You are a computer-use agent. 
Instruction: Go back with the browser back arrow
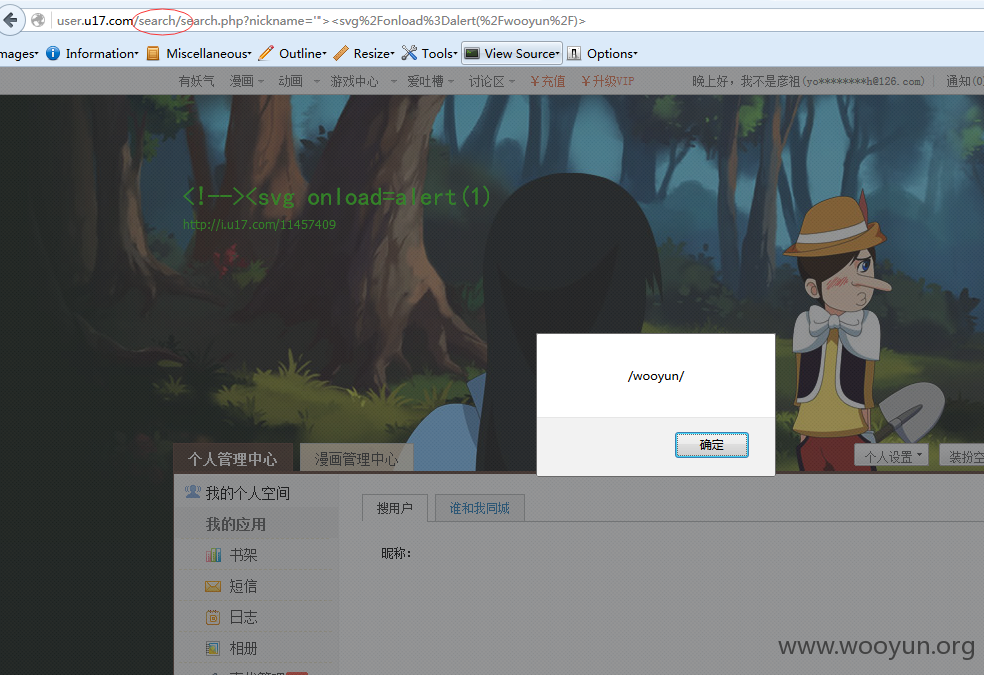(11, 20)
